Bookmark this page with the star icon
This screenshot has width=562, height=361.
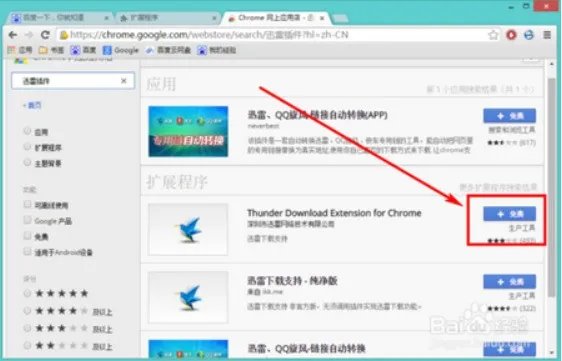494,35
